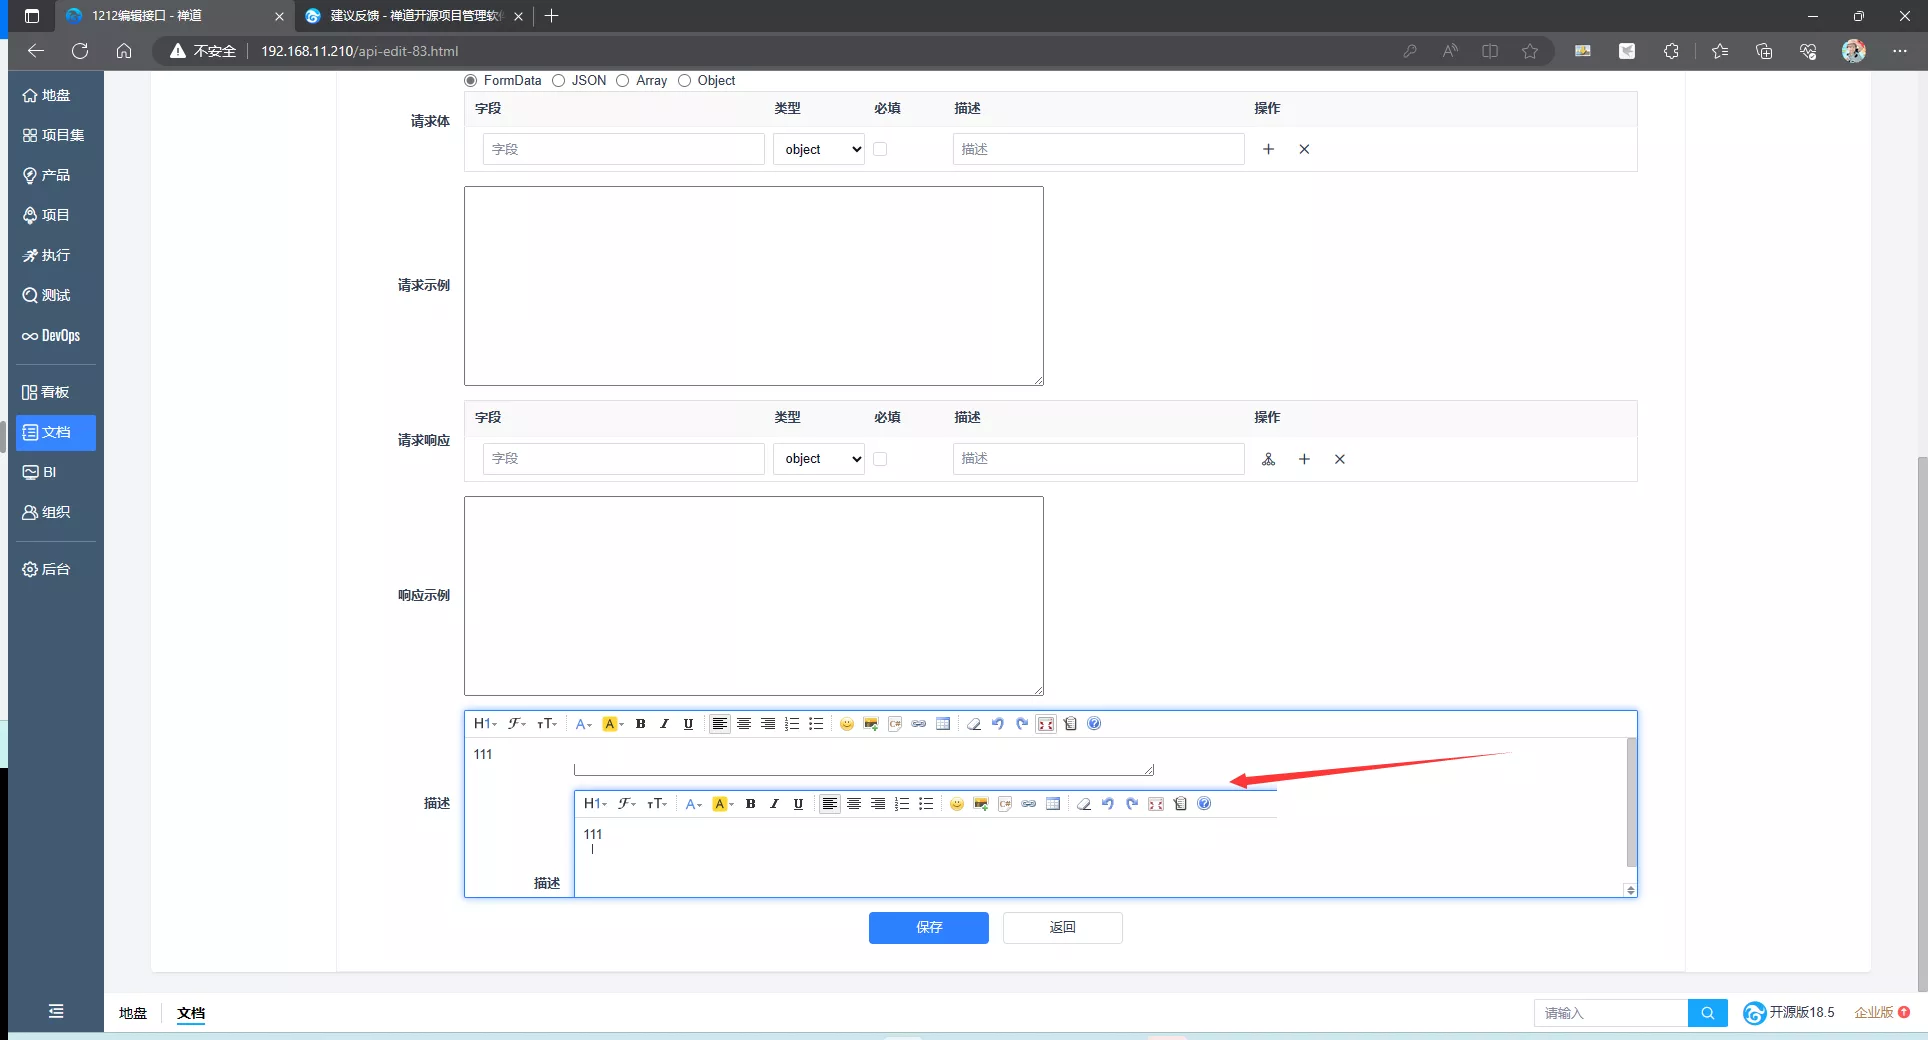1928x1040 pixels.
Task: Toggle fullscreen in the outer editor toolbar
Action: coord(1046,724)
